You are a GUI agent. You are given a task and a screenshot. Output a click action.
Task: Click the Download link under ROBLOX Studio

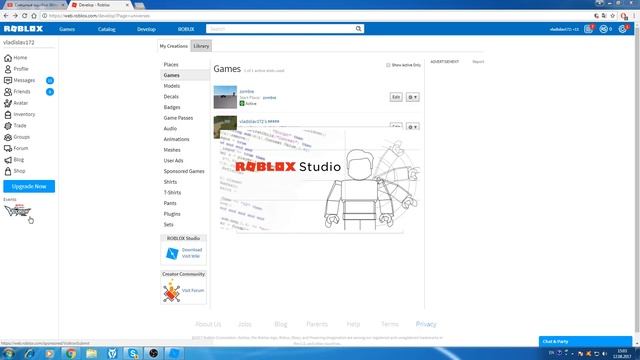click(x=192, y=250)
